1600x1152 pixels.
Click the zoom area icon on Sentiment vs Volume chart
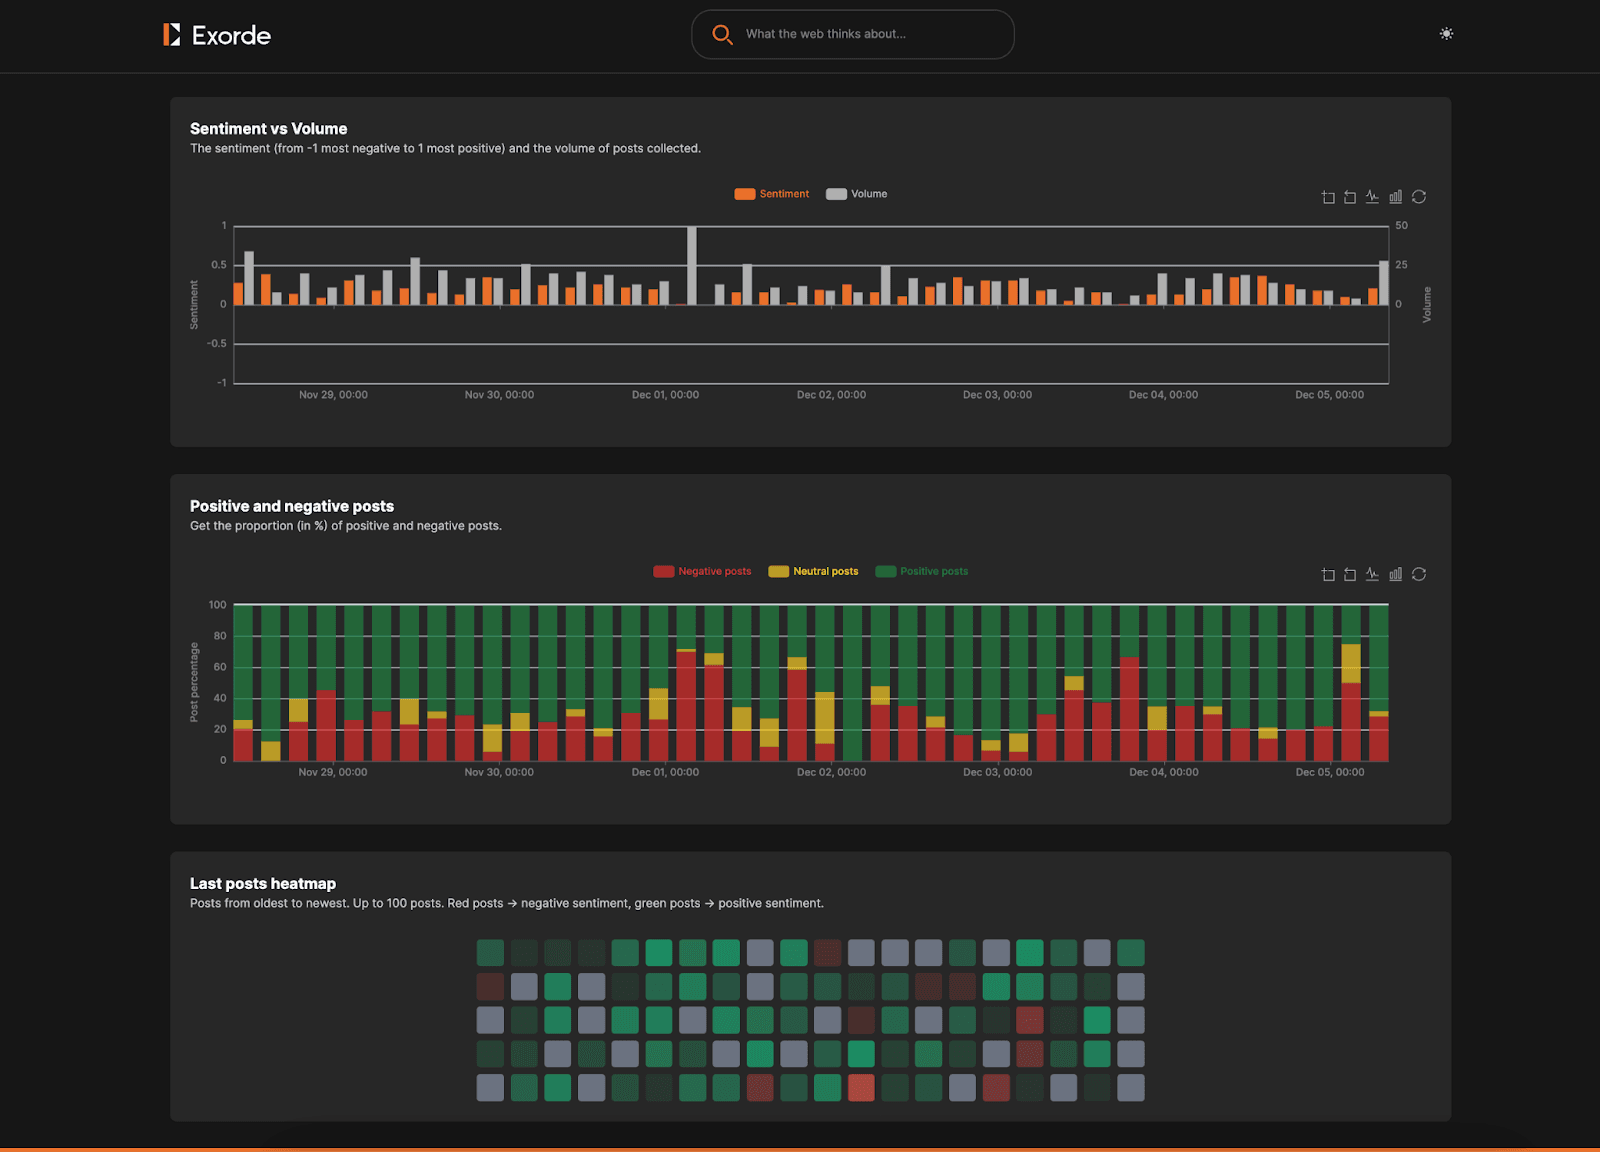[1328, 197]
